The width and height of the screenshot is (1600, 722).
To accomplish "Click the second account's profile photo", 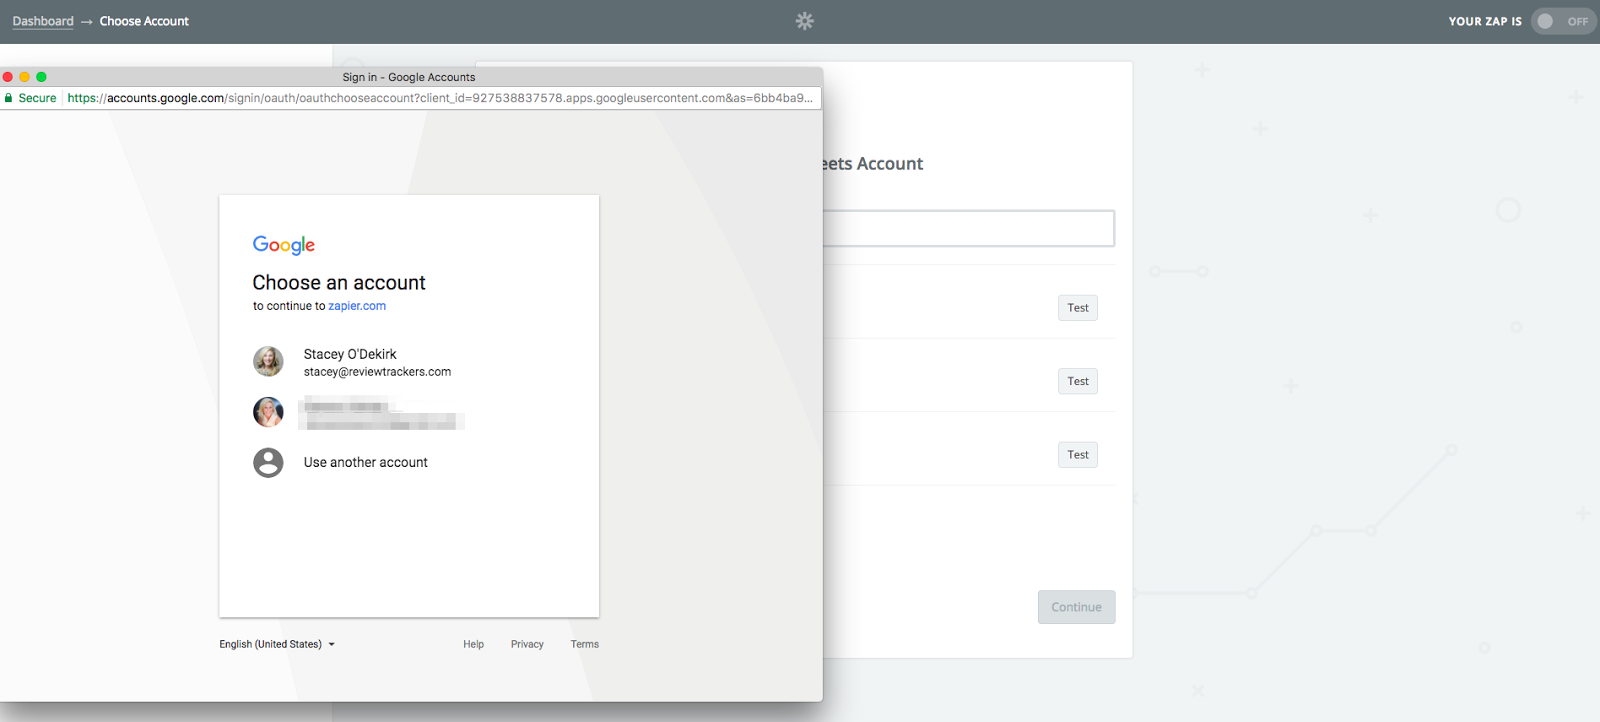I will pos(268,412).
